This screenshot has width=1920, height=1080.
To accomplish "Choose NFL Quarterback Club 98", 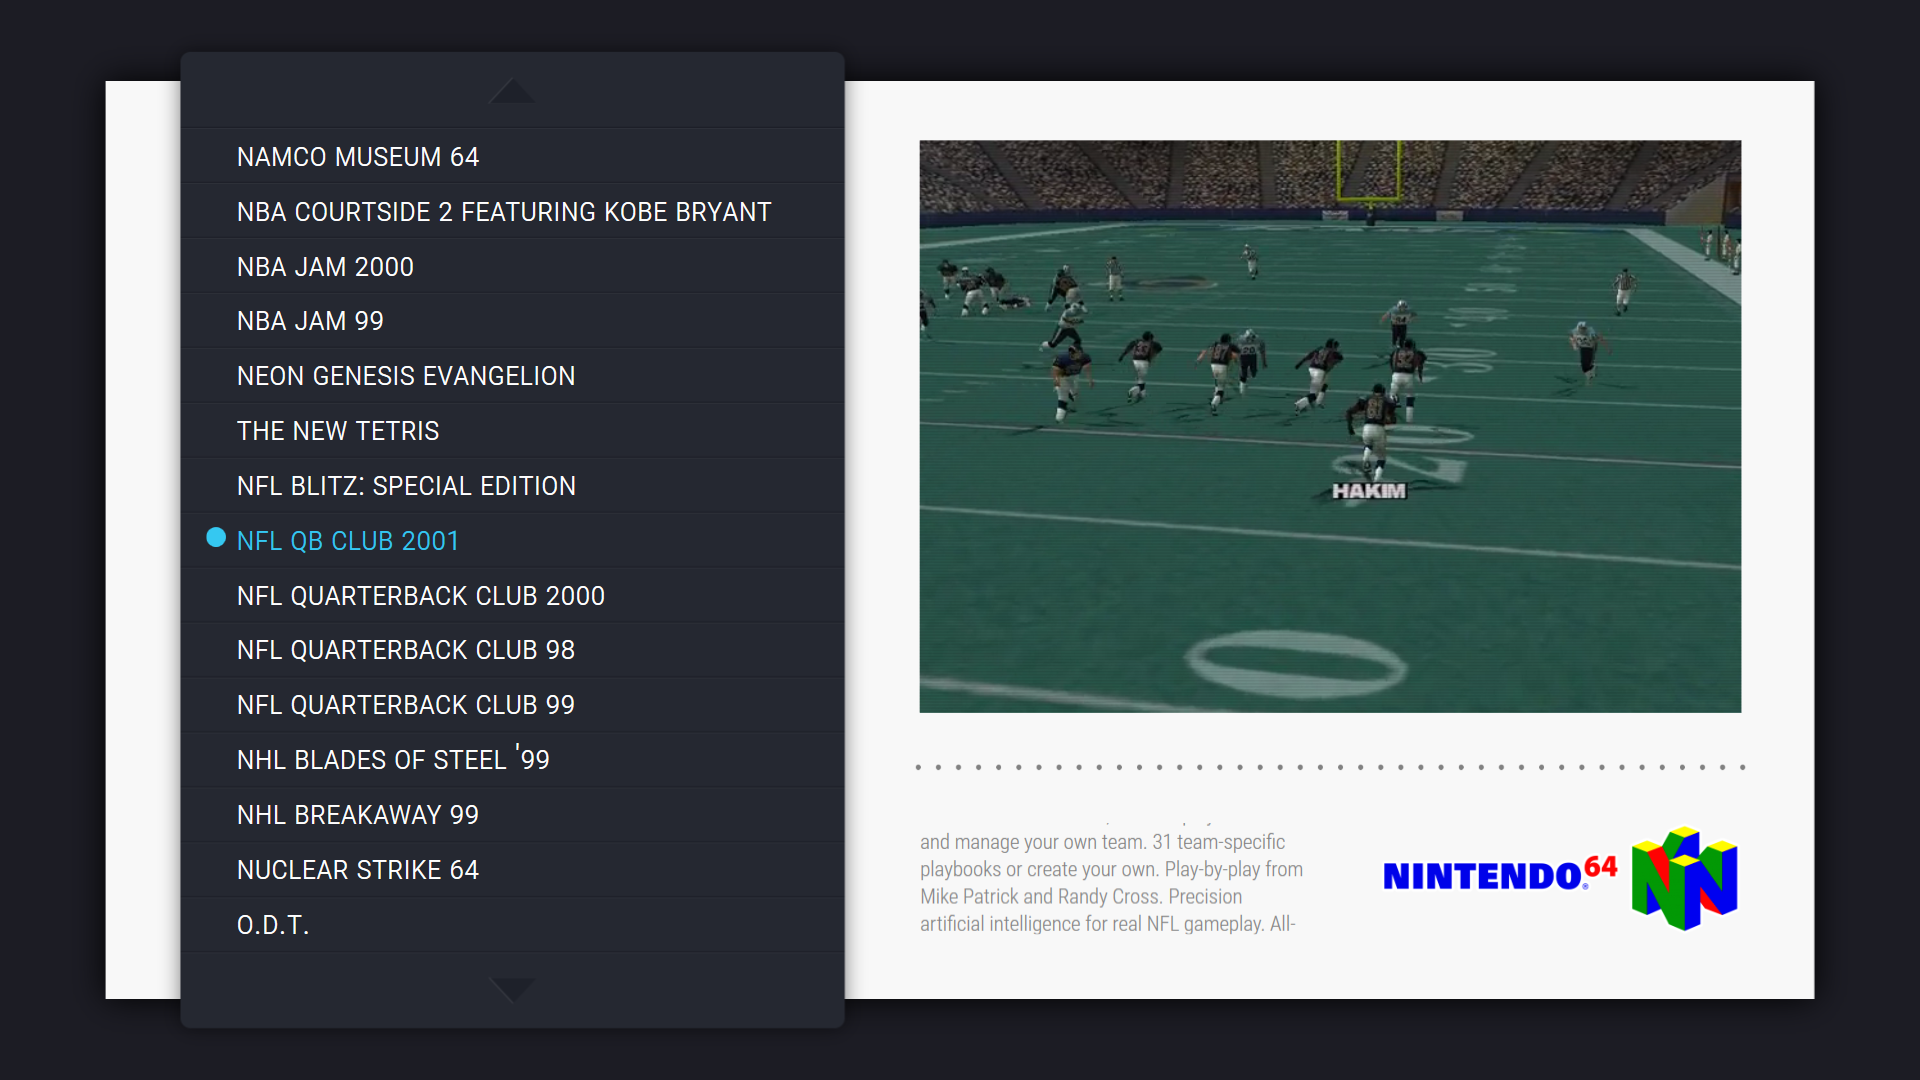I will (x=512, y=650).
